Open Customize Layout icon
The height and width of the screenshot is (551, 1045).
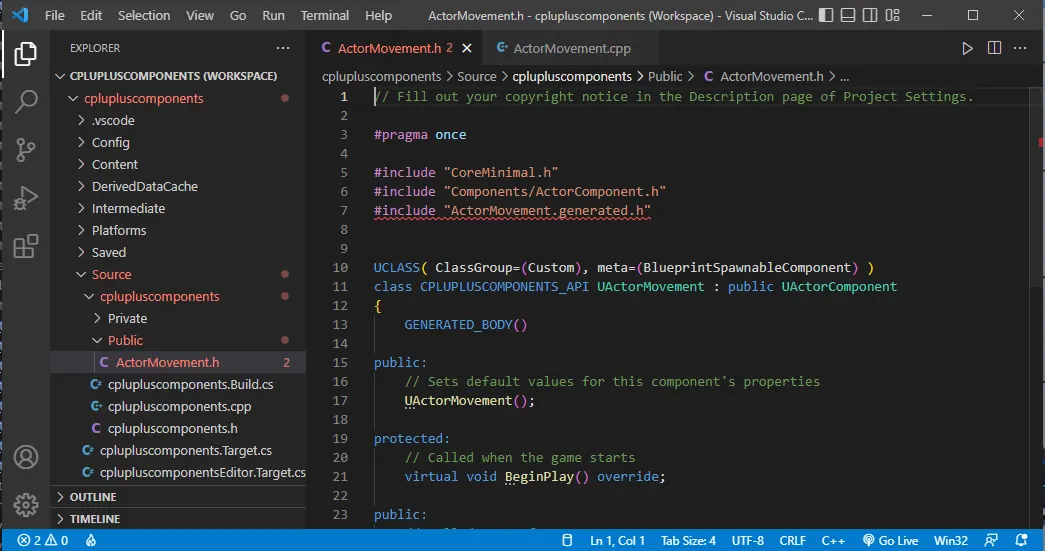(892, 15)
